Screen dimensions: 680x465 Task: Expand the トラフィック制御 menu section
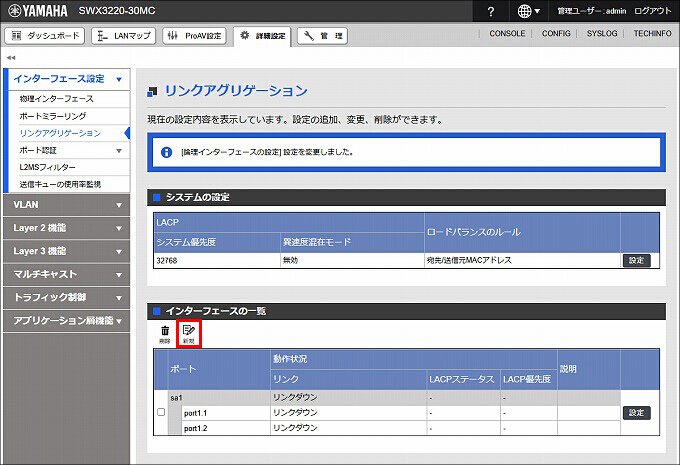coord(65,297)
